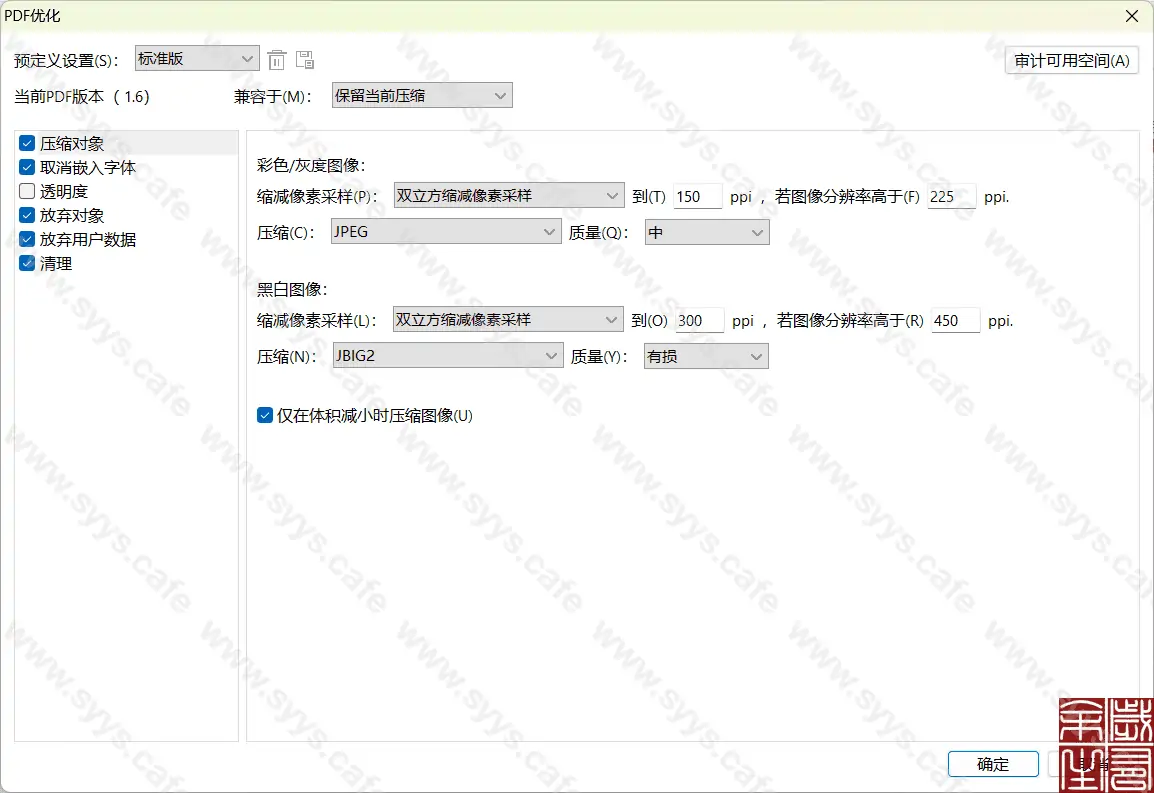Open the 兼容于 compatibility dropdown
Image resolution: width=1154 pixels, height=793 pixels.
421,95
